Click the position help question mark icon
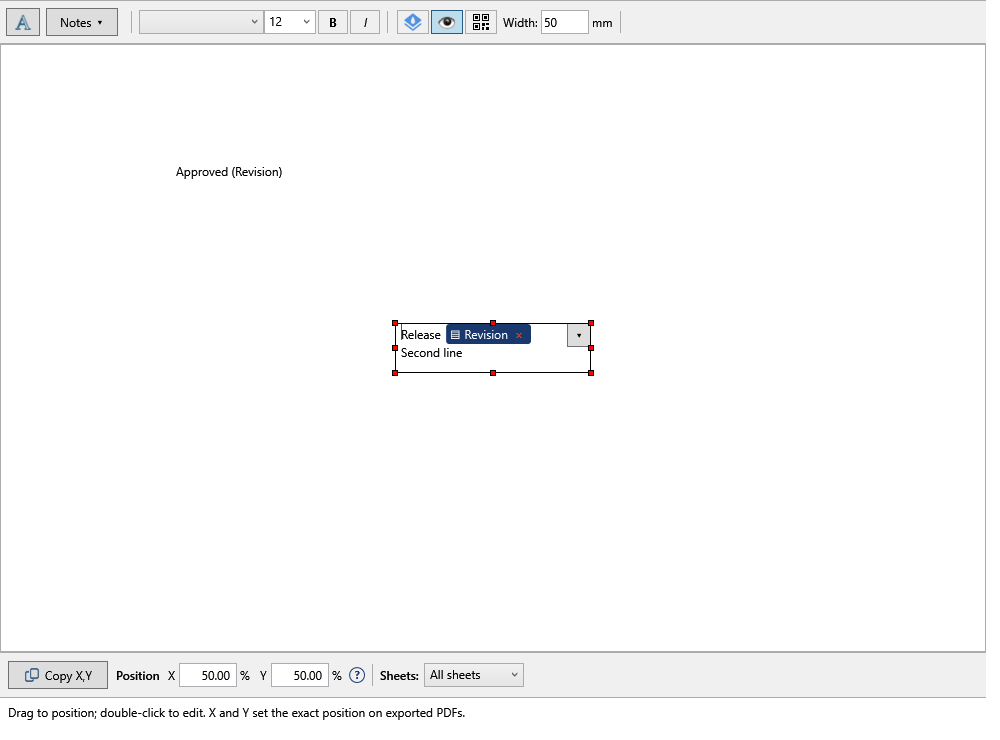 pos(357,676)
